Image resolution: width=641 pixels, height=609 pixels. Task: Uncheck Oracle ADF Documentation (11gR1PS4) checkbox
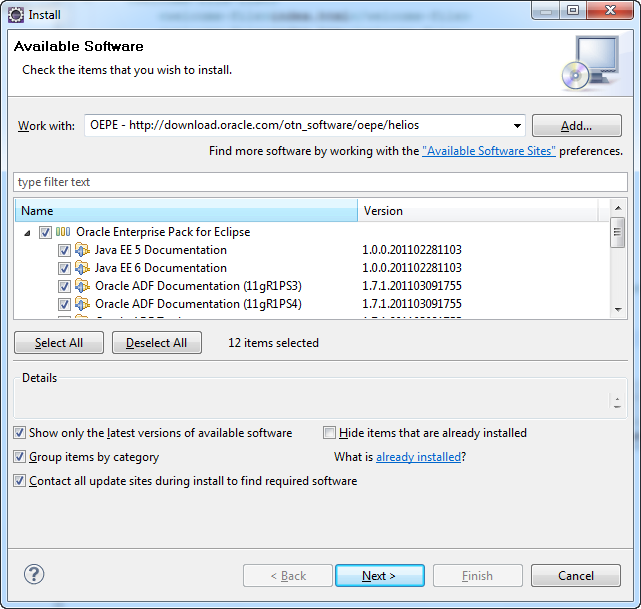64,304
